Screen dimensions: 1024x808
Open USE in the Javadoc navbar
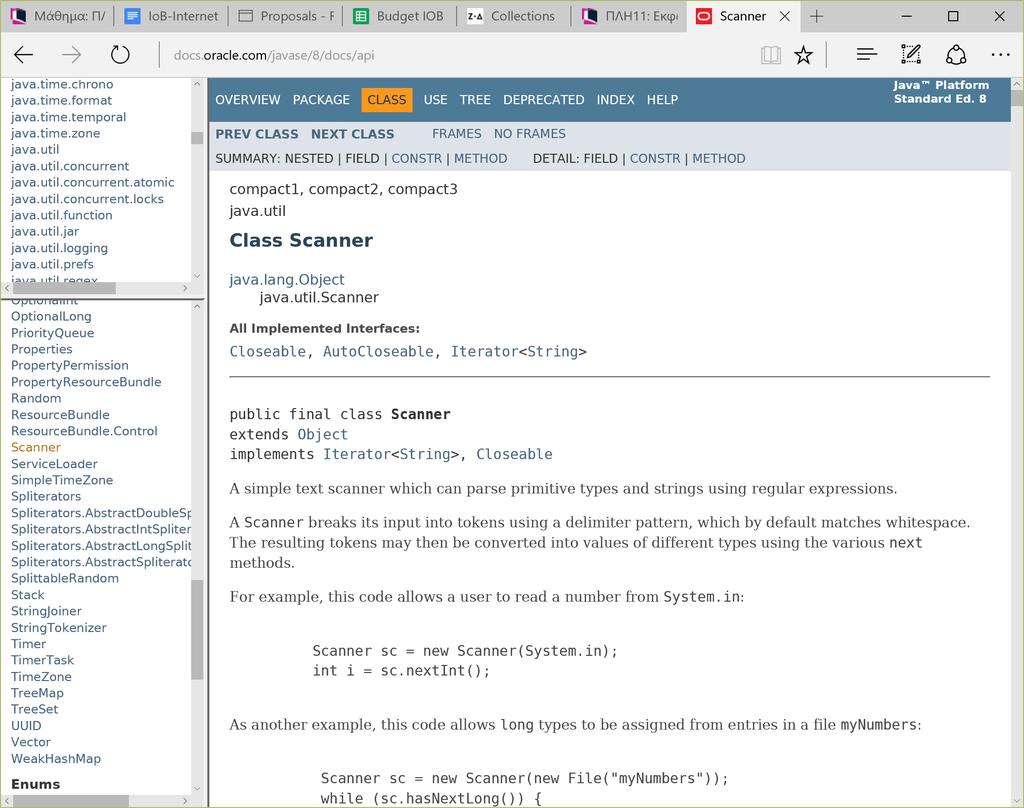coord(436,100)
